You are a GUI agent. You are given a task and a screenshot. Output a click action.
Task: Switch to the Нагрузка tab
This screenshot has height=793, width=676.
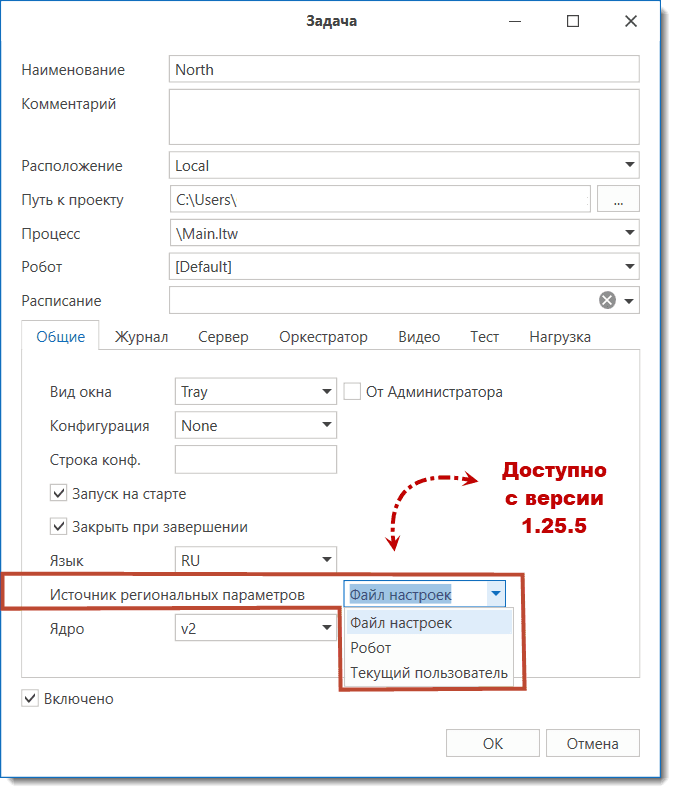point(560,337)
